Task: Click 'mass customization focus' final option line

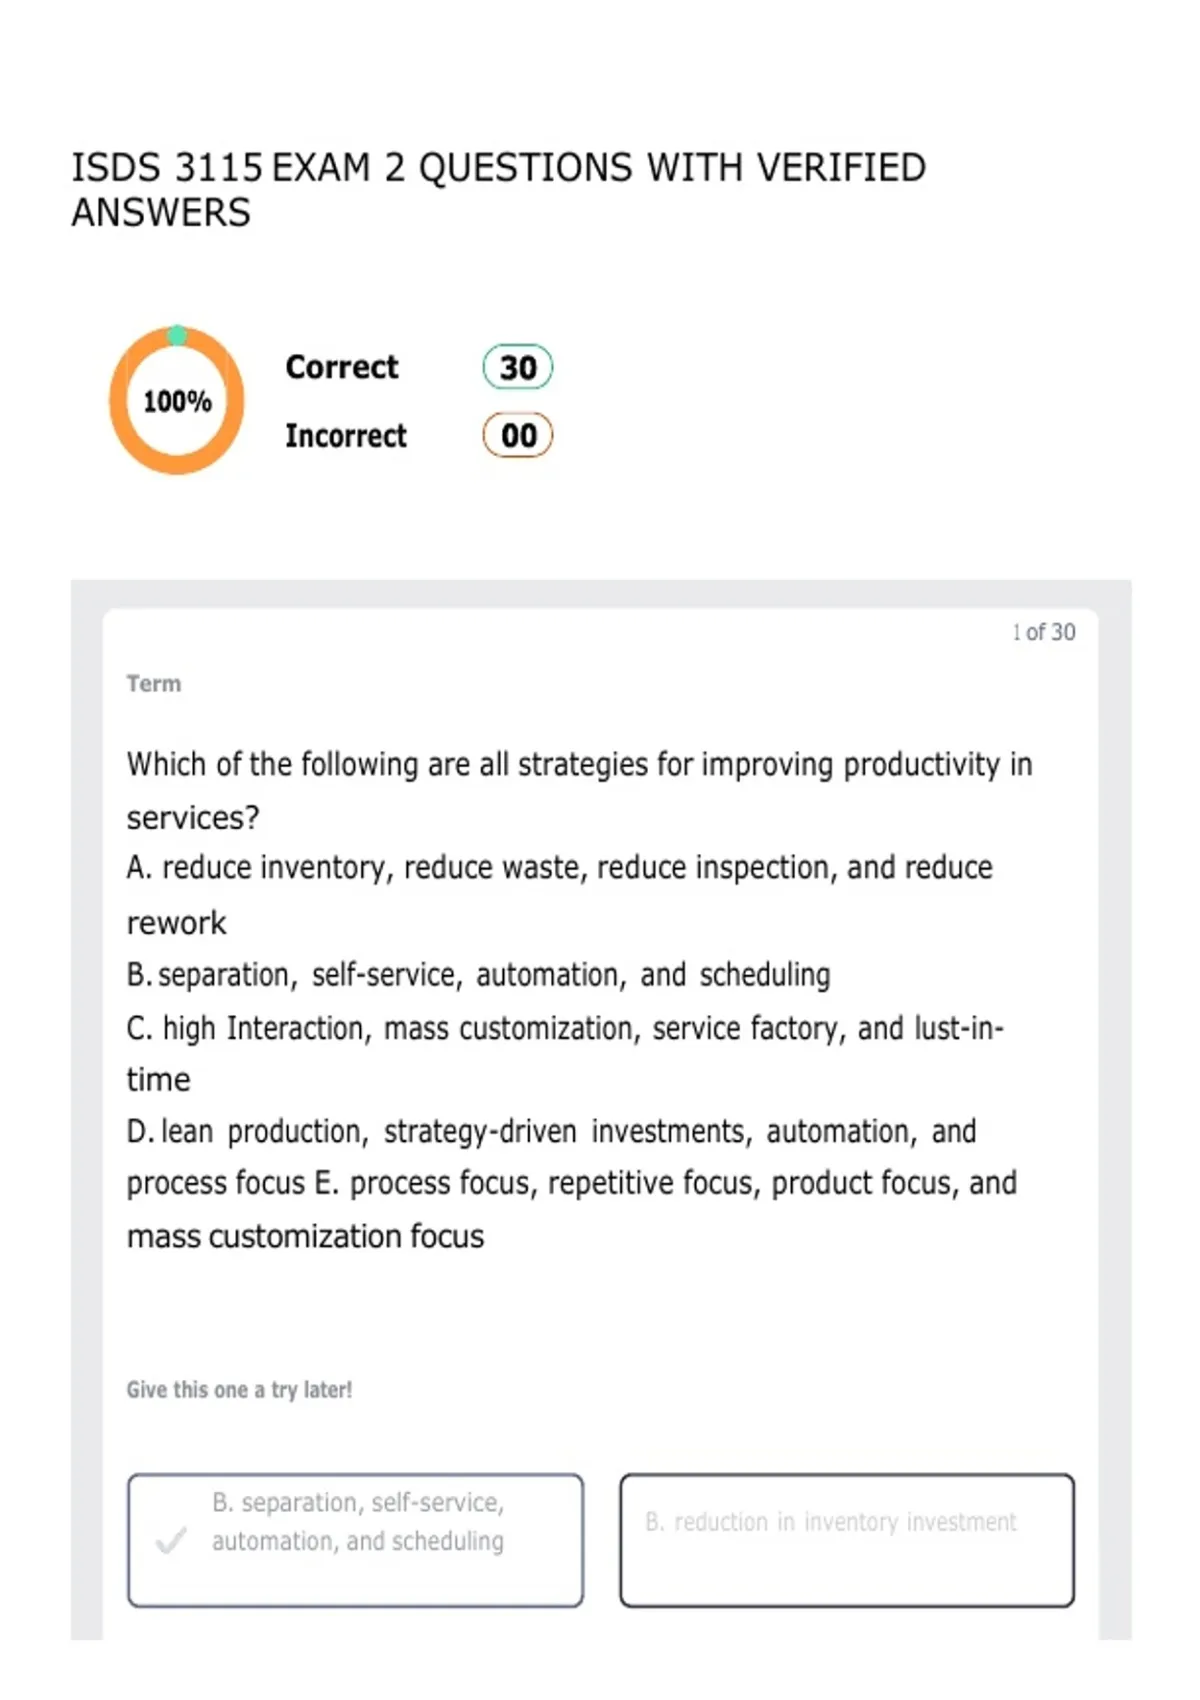Action: pyautogui.click(x=305, y=1237)
